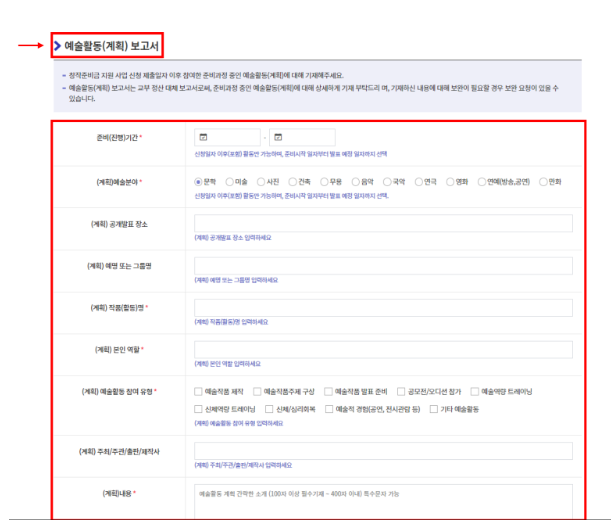This screenshot has width=611, height=520.
Task: Check the 예술작품 제작 checkbox
Action: tap(198, 391)
